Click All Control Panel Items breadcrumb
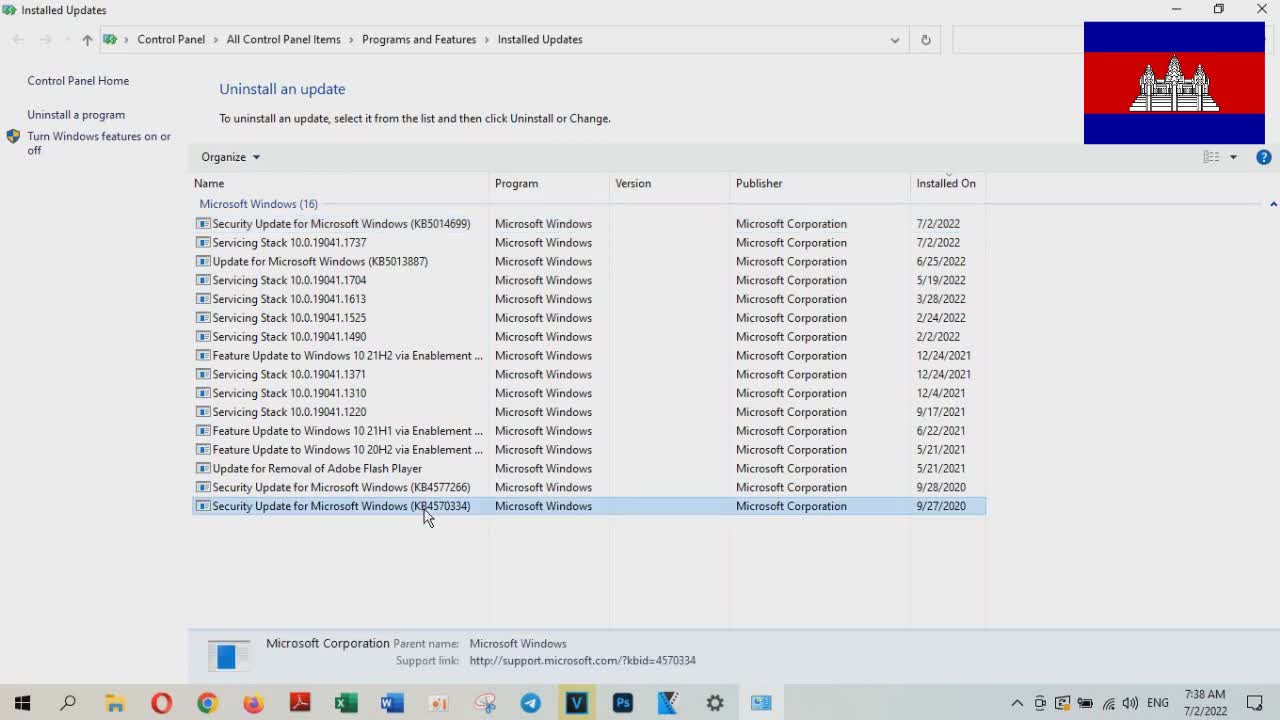 pos(283,40)
